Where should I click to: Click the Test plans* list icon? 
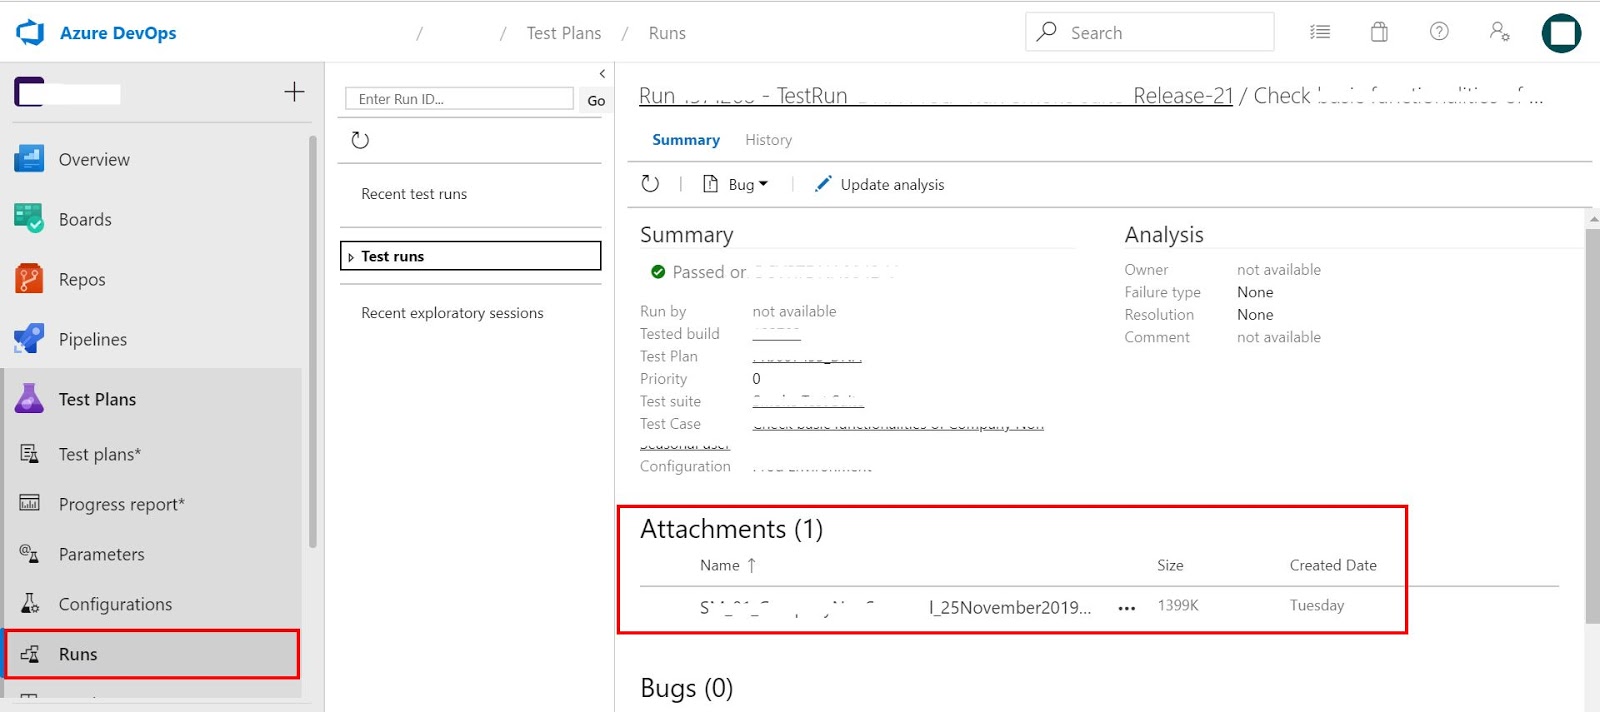click(x=30, y=453)
